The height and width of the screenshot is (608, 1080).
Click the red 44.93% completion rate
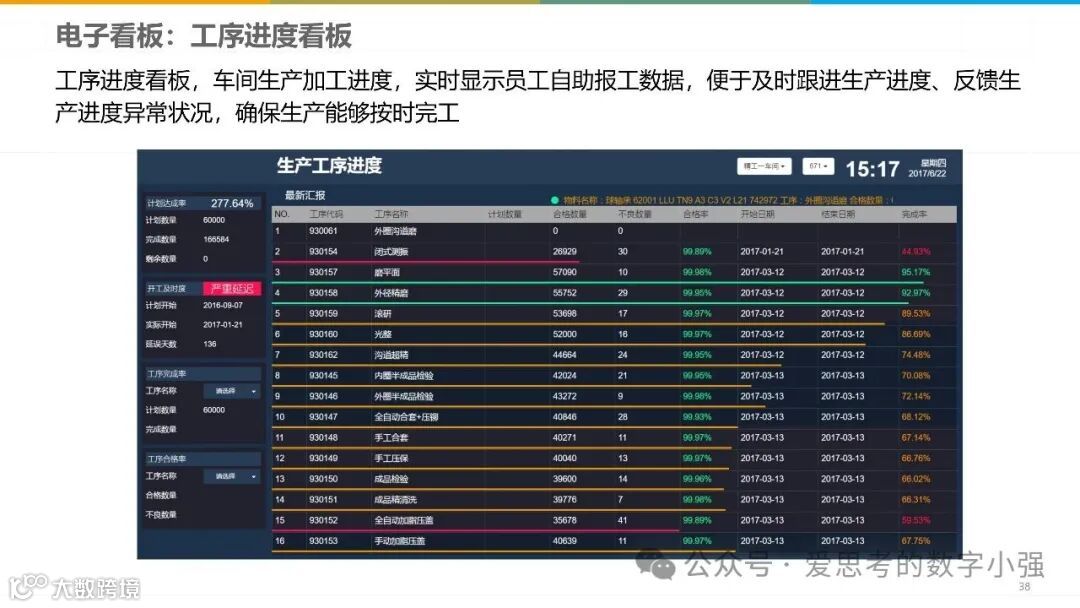pyautogui.click(x=916, y=252)
